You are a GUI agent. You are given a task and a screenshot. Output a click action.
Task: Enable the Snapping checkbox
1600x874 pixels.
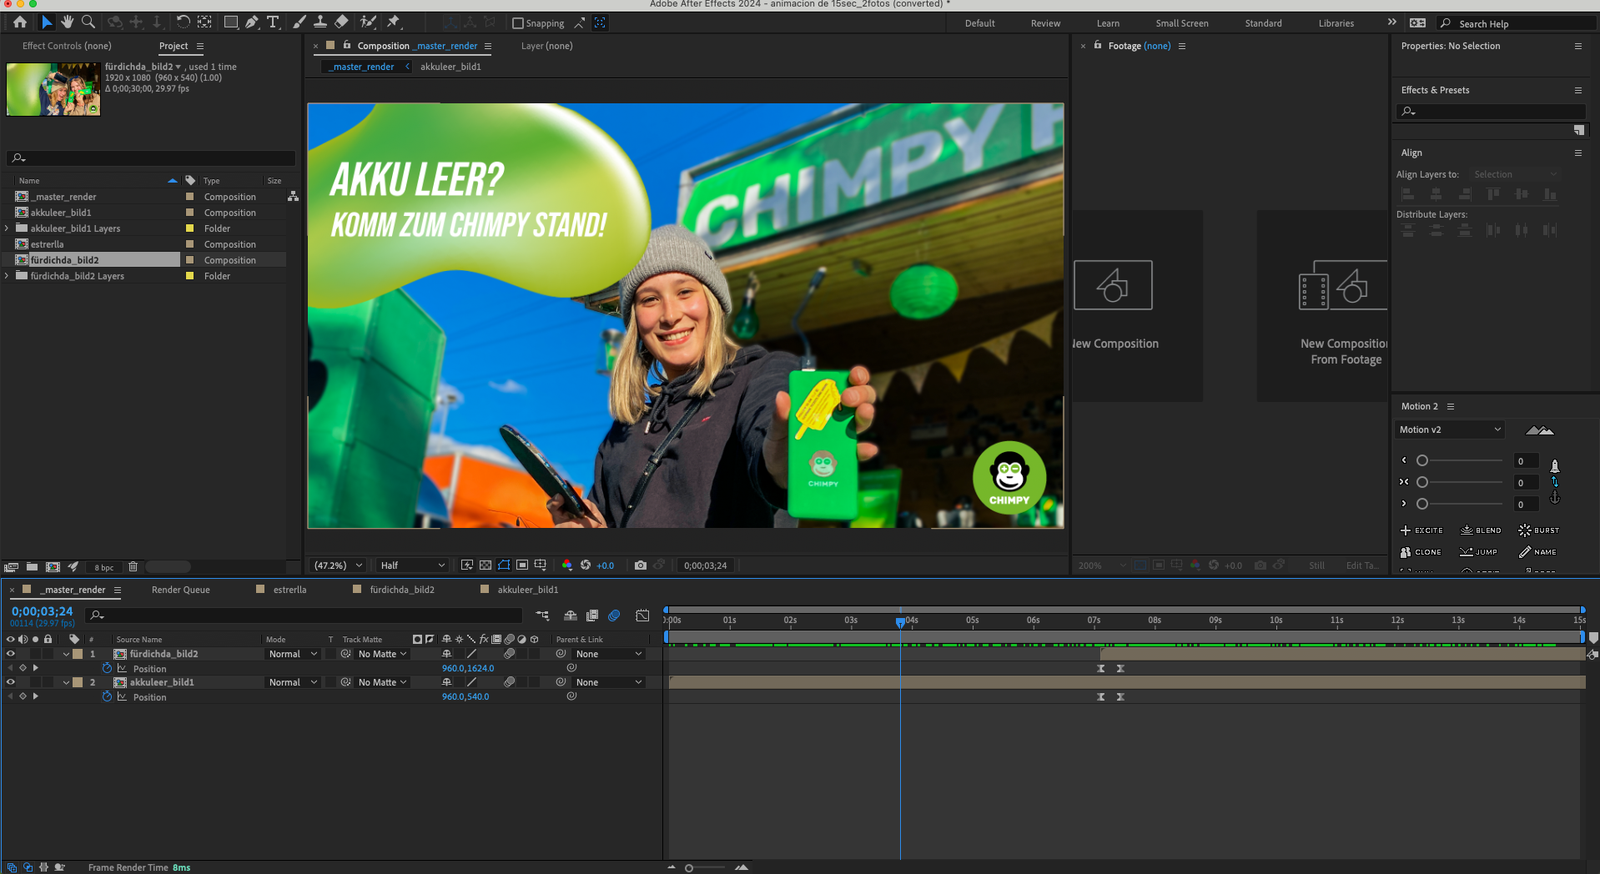pos(517,23)
